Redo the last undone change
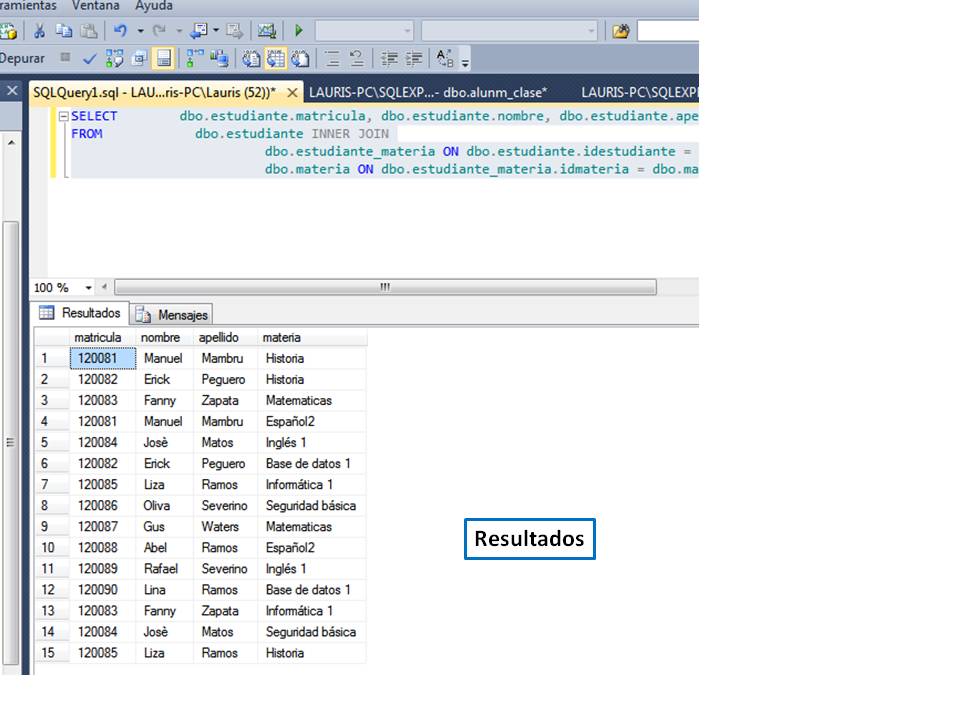The height and width of the screenshot is (720, 960). click(157, 30)
